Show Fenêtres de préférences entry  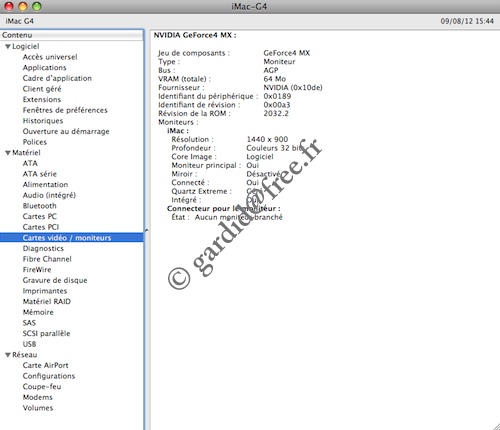coord(65,110)
